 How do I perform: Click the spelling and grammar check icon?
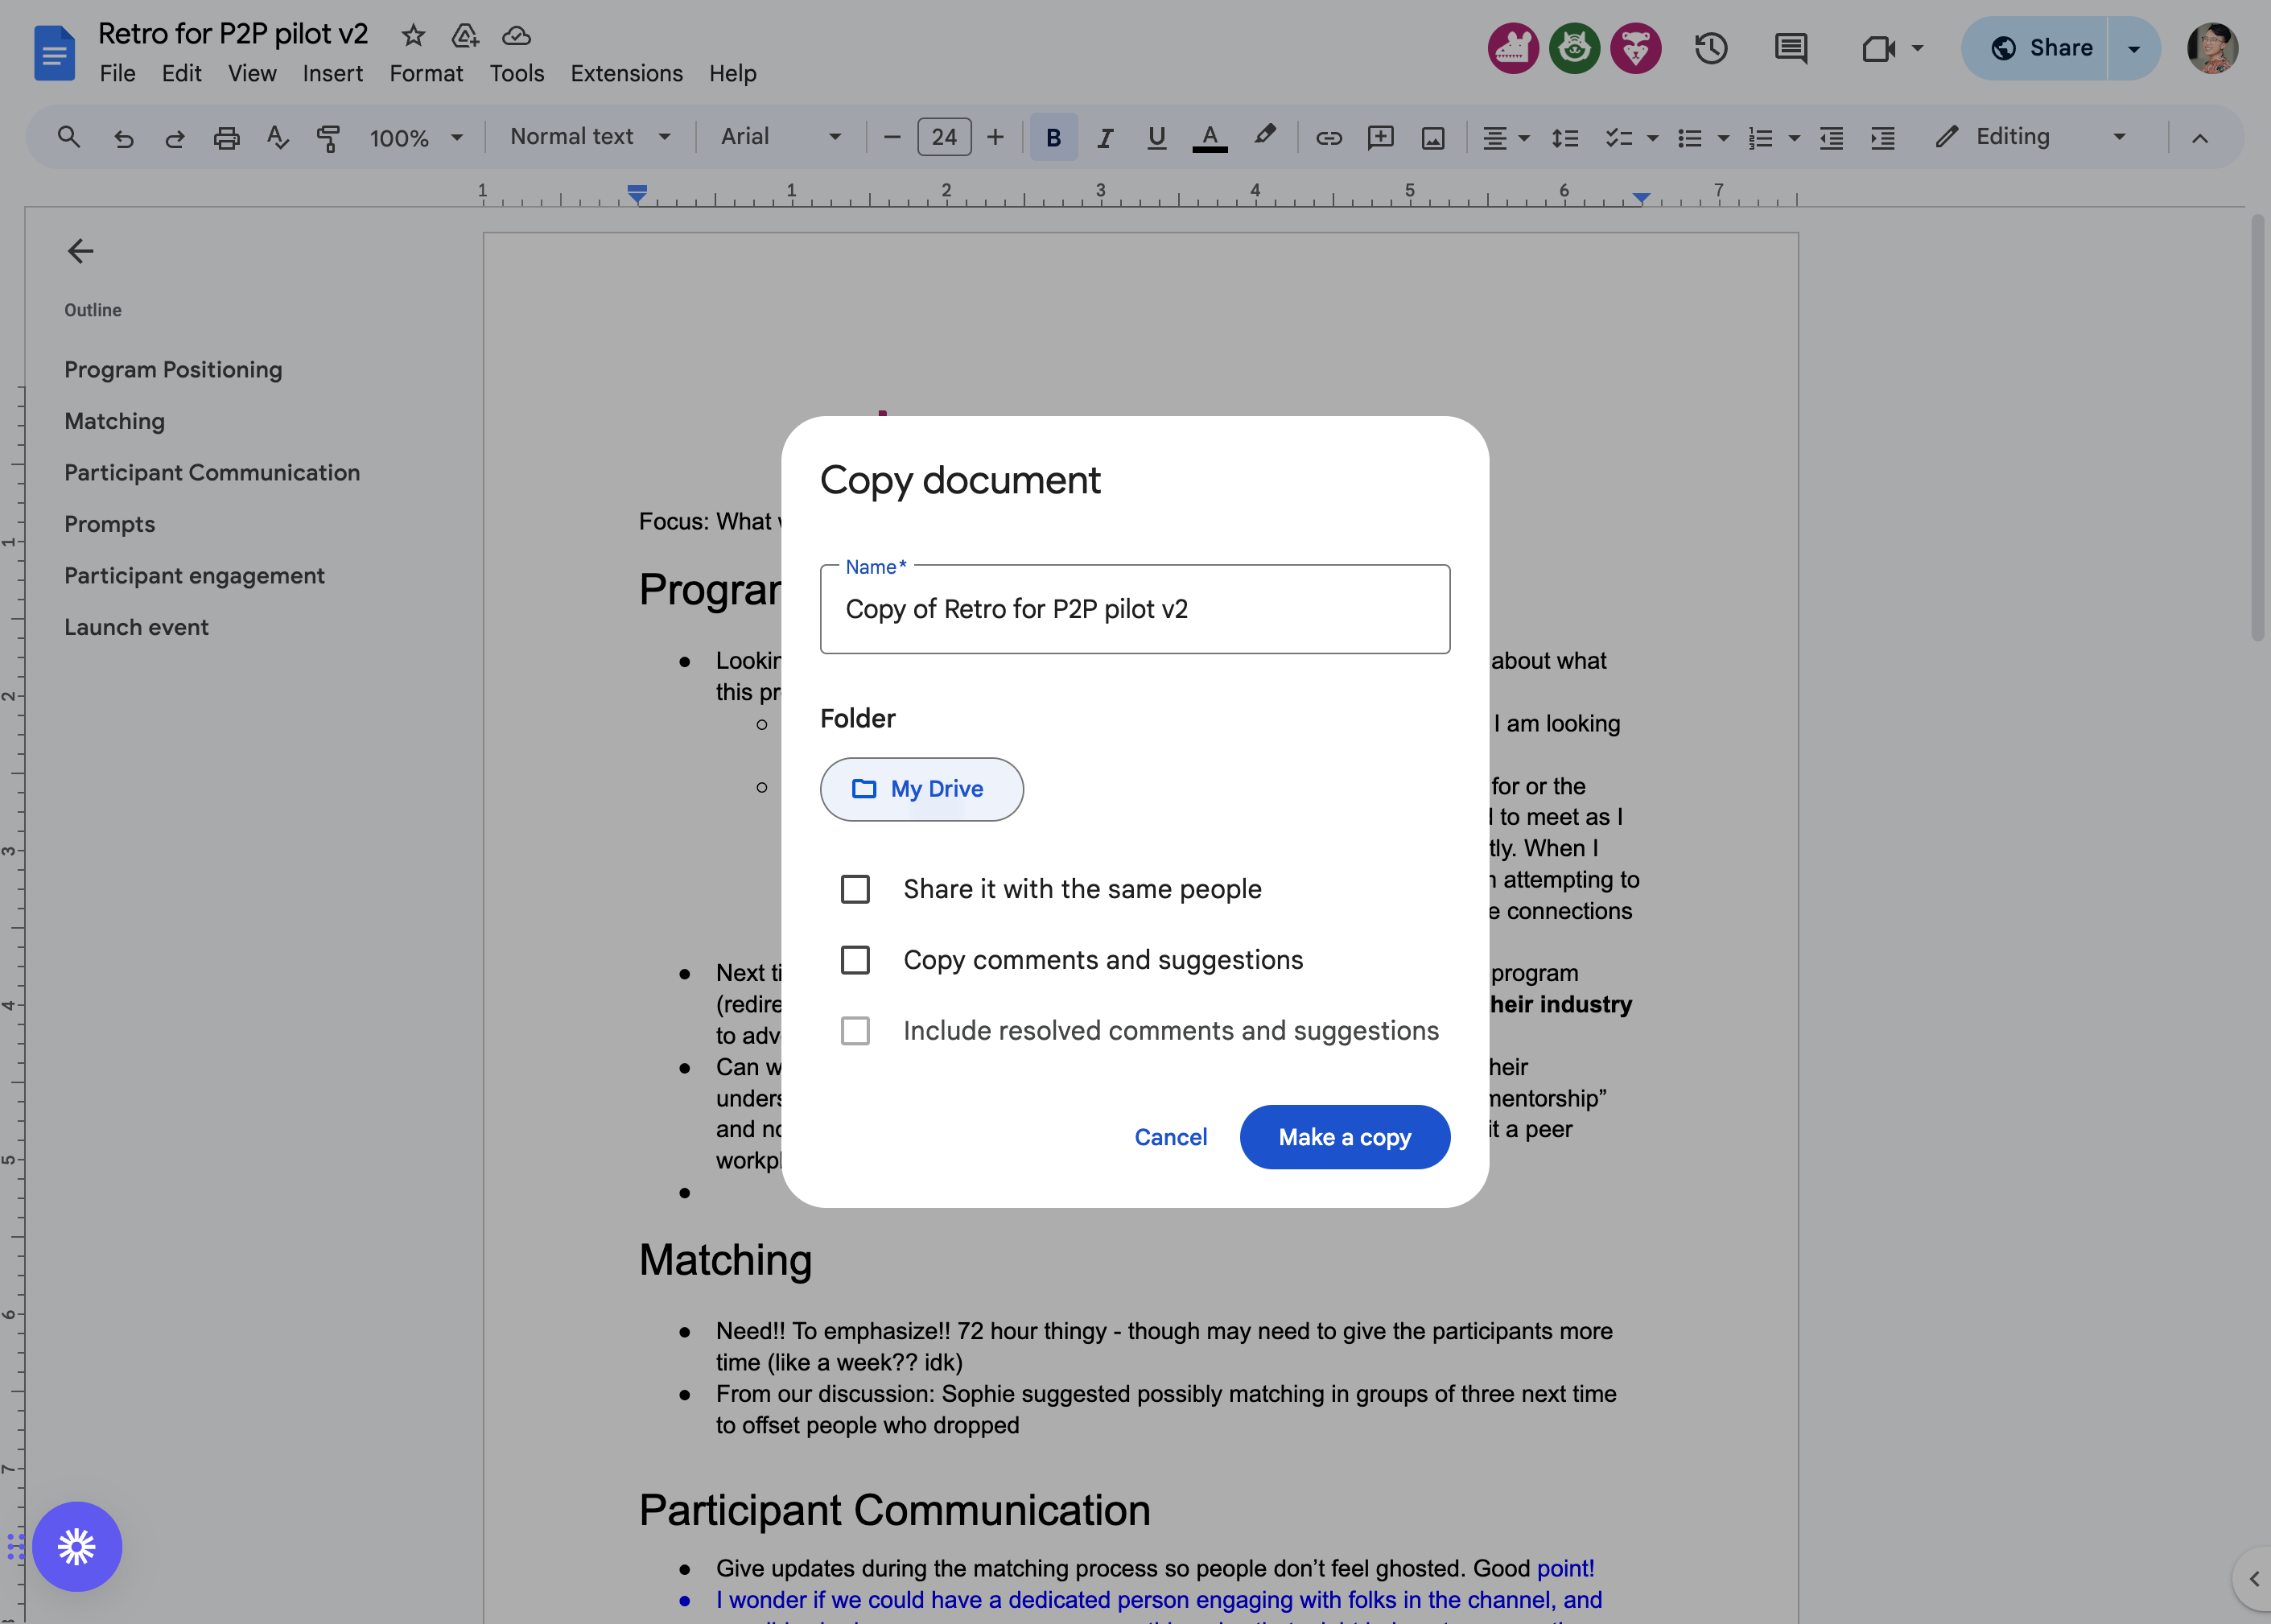278,137
